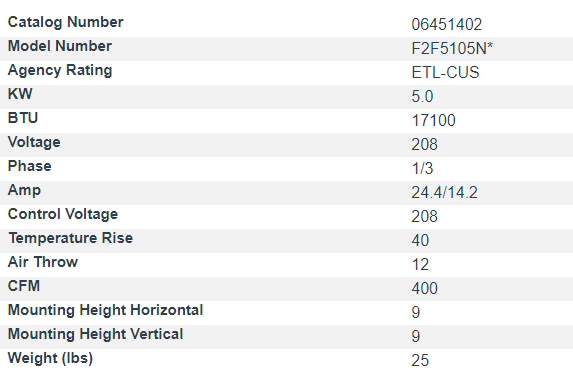
Task: Select model number F2F5105N*
Action: tap(452, 49)
